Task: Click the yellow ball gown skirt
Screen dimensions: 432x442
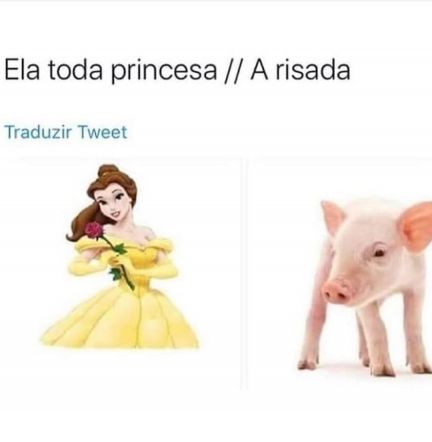Action: click(122, 320)
